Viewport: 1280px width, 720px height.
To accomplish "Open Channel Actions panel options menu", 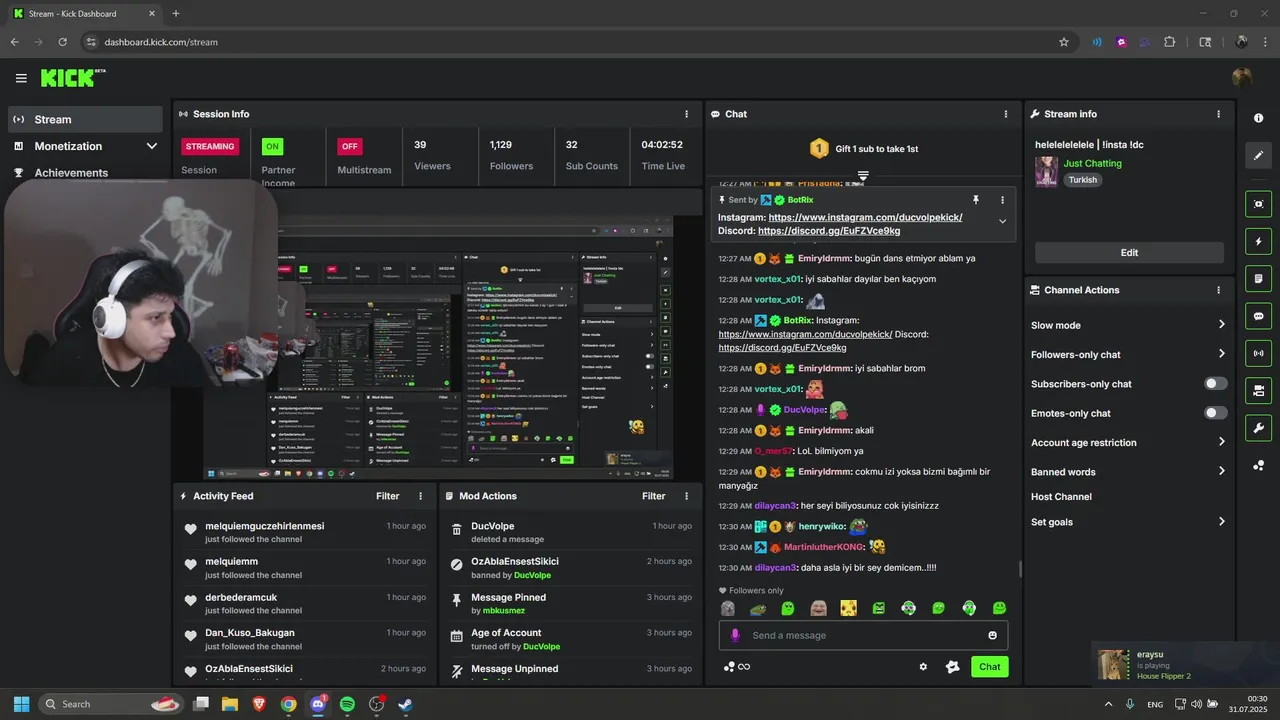I will (1218, 290).
